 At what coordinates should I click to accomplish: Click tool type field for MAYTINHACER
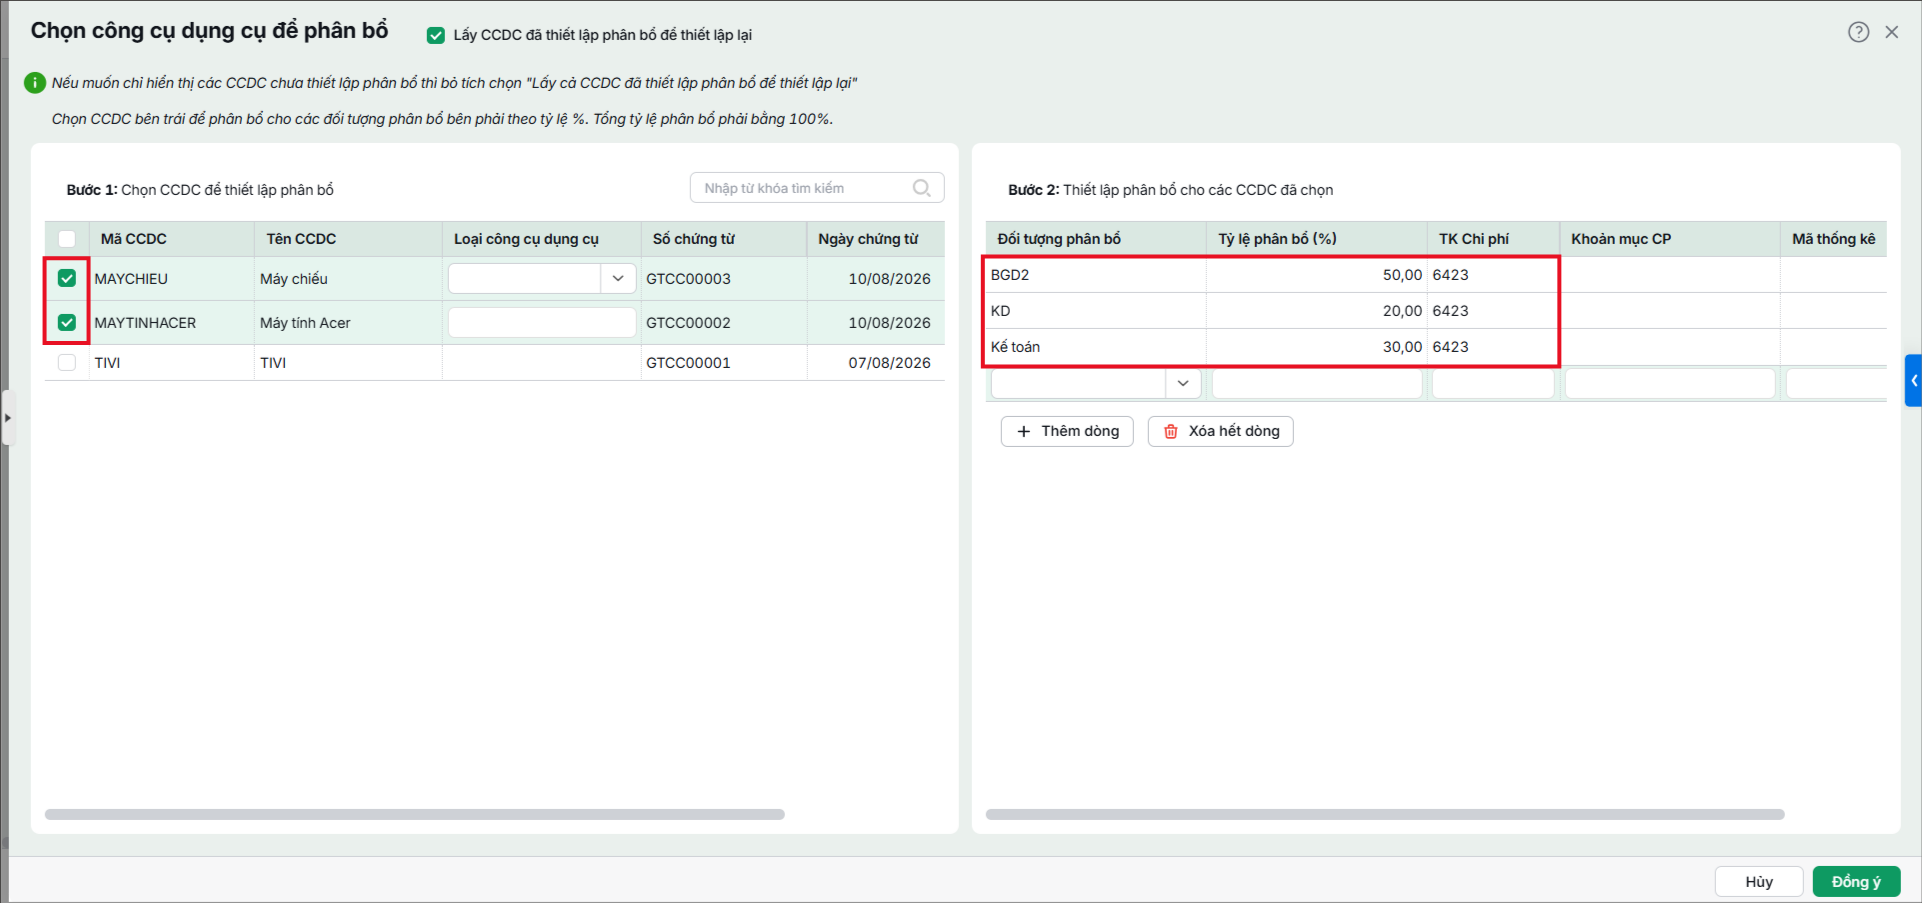tap(542, 323)
